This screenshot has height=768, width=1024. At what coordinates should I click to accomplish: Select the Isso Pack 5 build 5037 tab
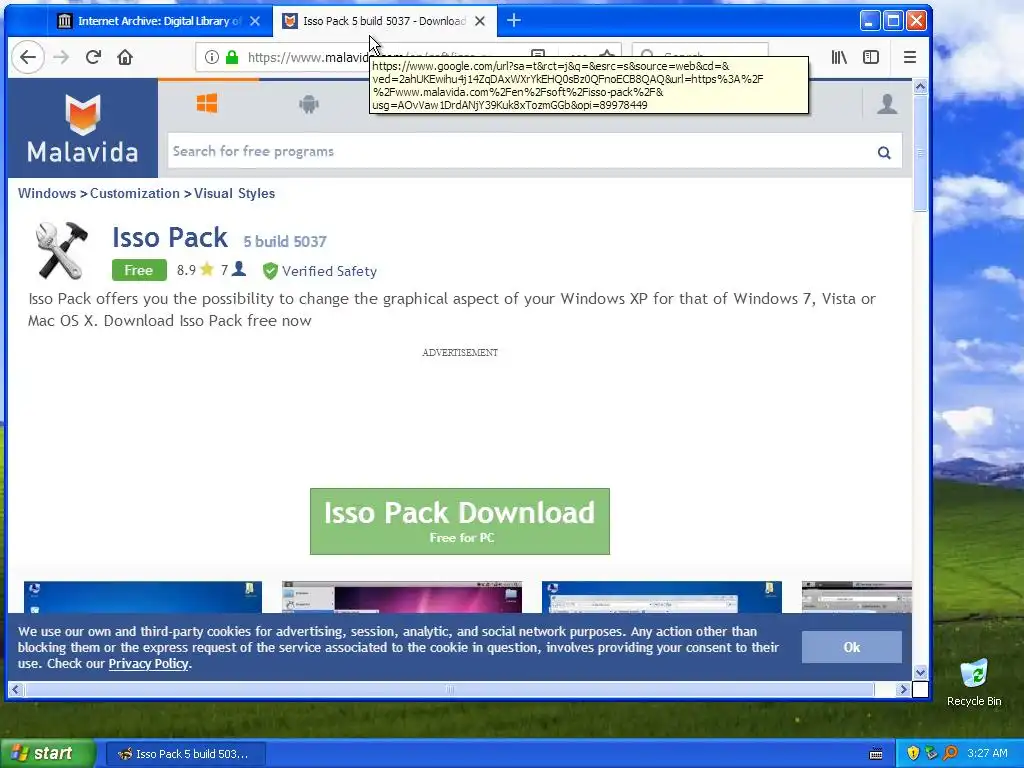[x=384, y=21]
